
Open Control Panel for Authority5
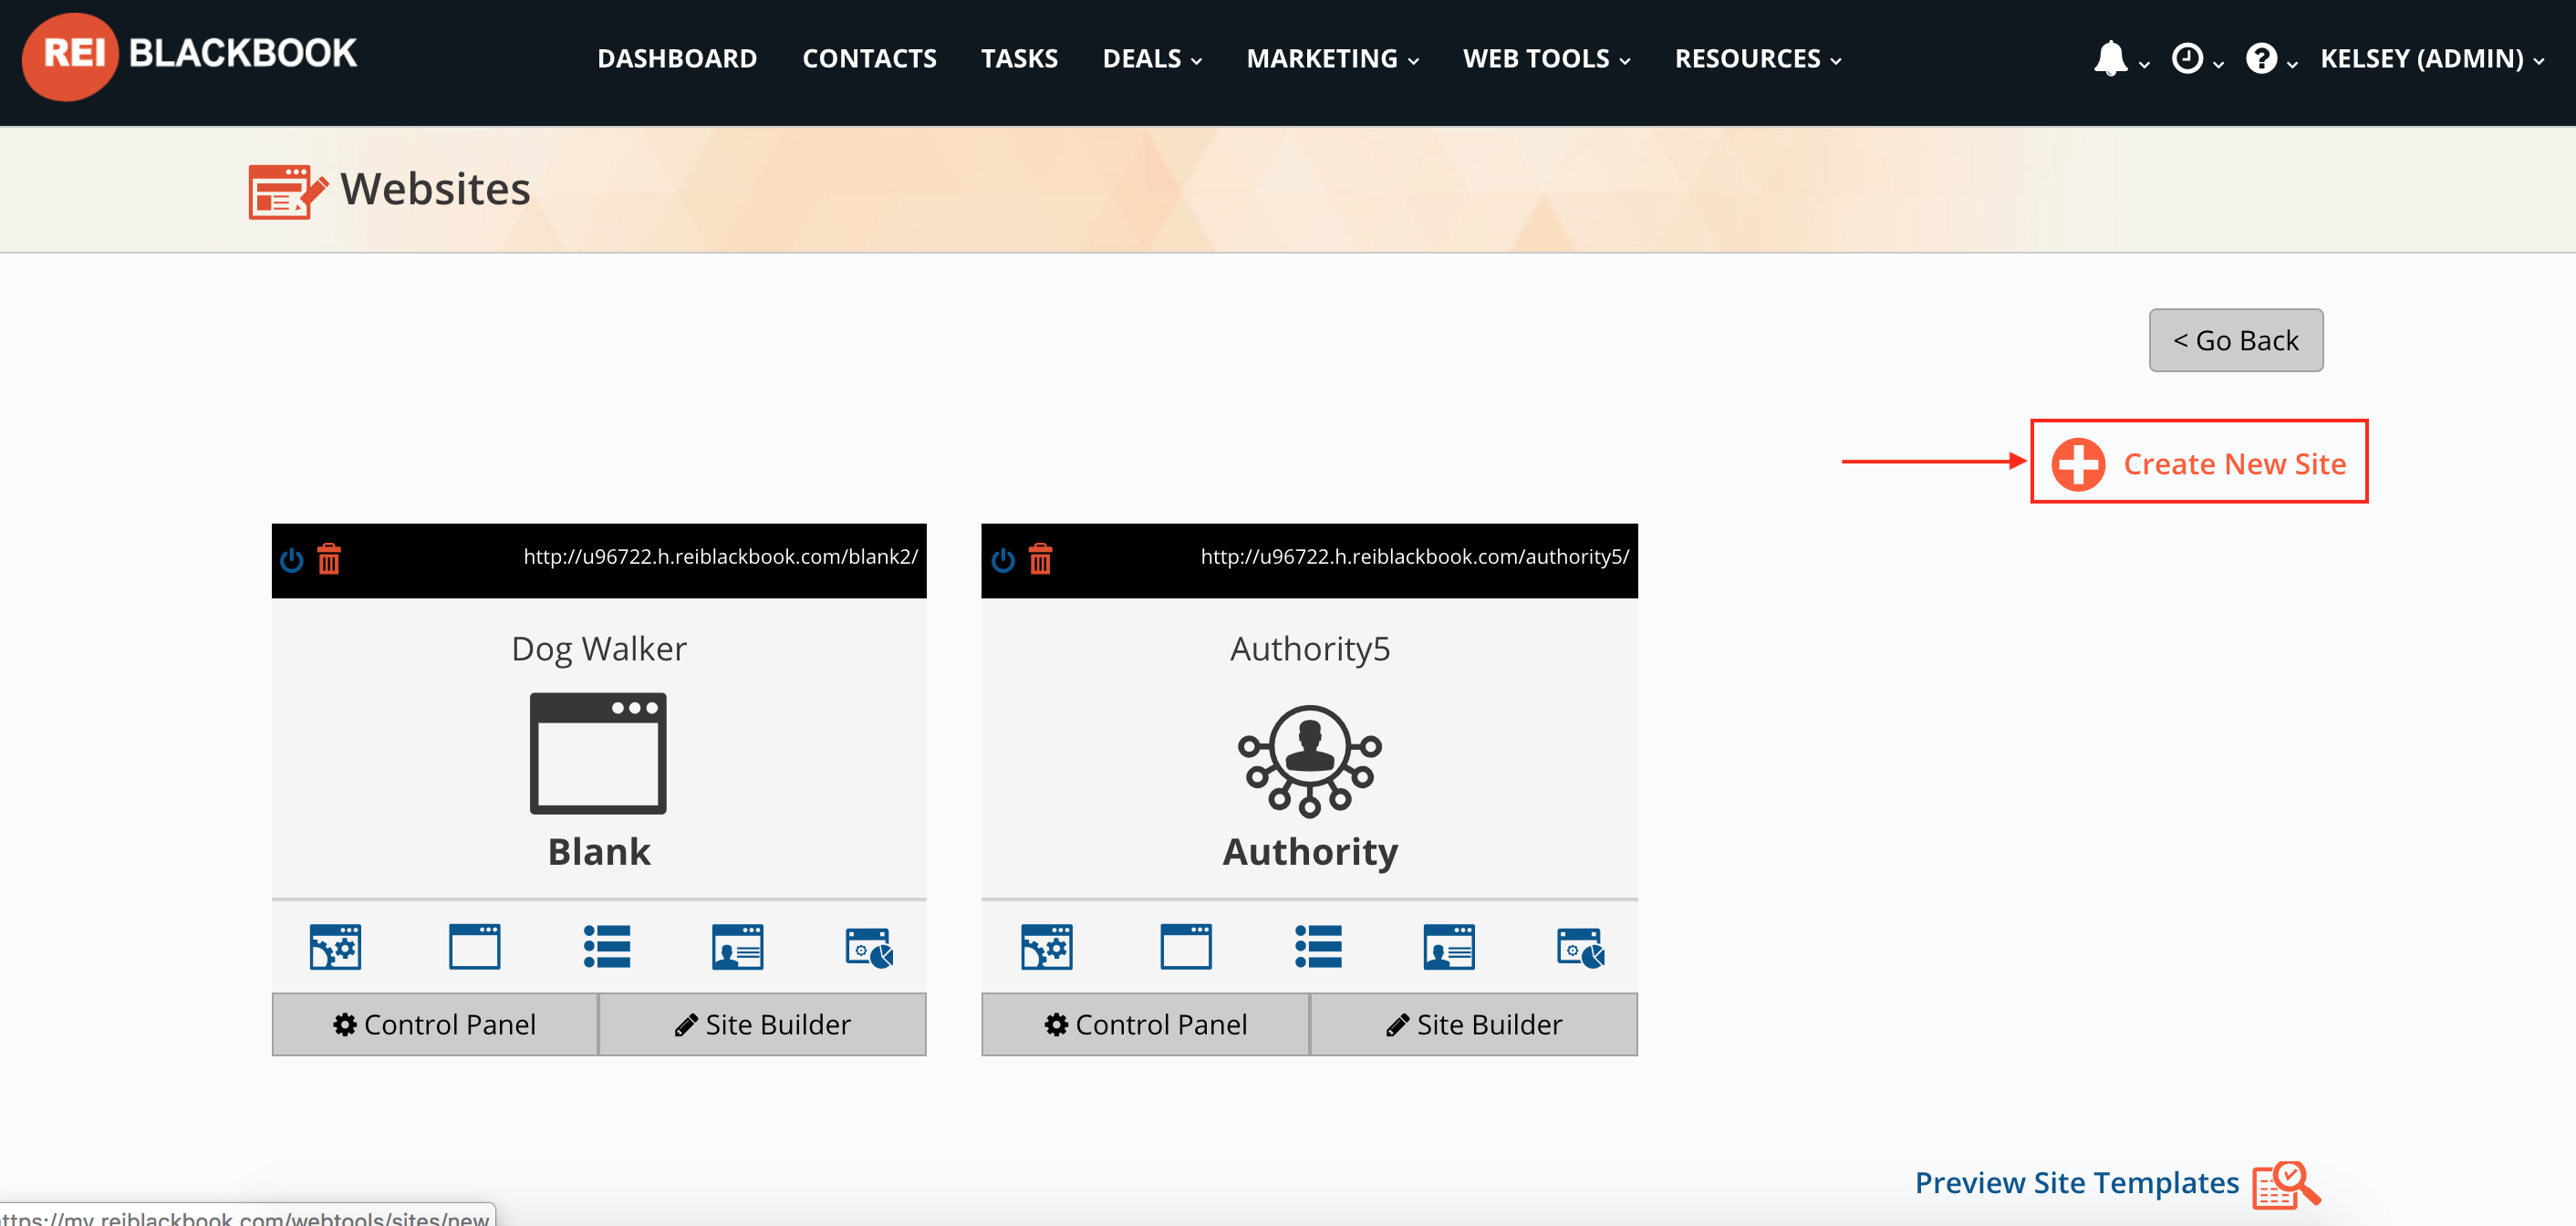point(1146,1024)
